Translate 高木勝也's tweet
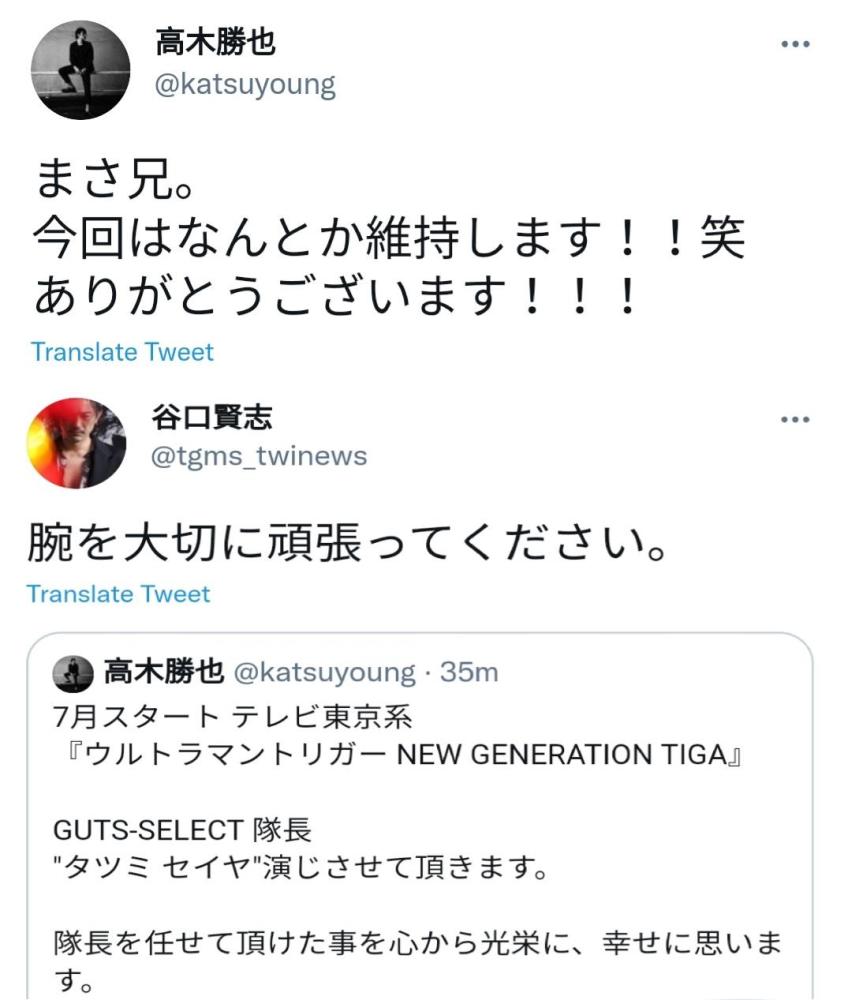Screen dimensions: 848x1000 click(x=122, y=352)
